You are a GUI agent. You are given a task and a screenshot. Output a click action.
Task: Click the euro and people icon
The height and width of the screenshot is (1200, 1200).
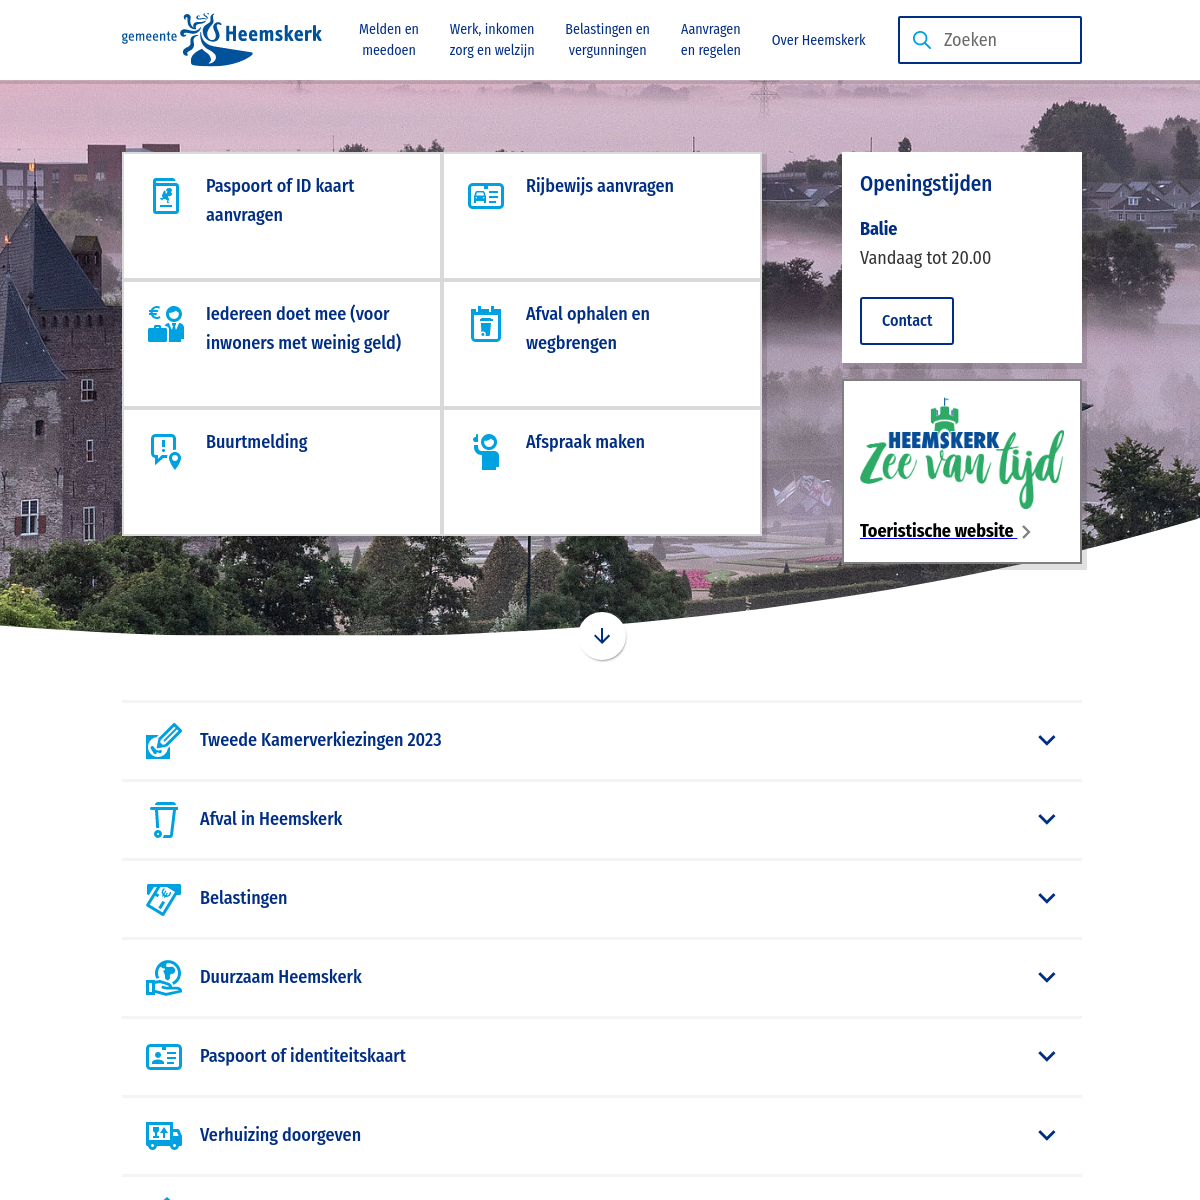[x=166, y=324]
